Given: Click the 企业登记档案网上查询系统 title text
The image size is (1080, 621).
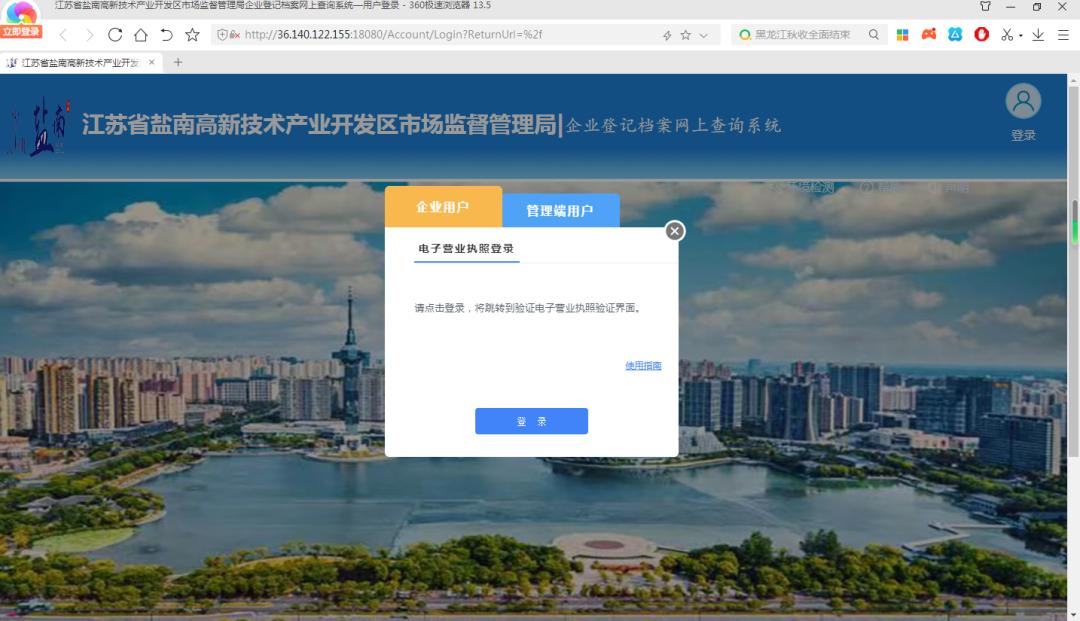Looking at the screenshot, I should [674, 125].
